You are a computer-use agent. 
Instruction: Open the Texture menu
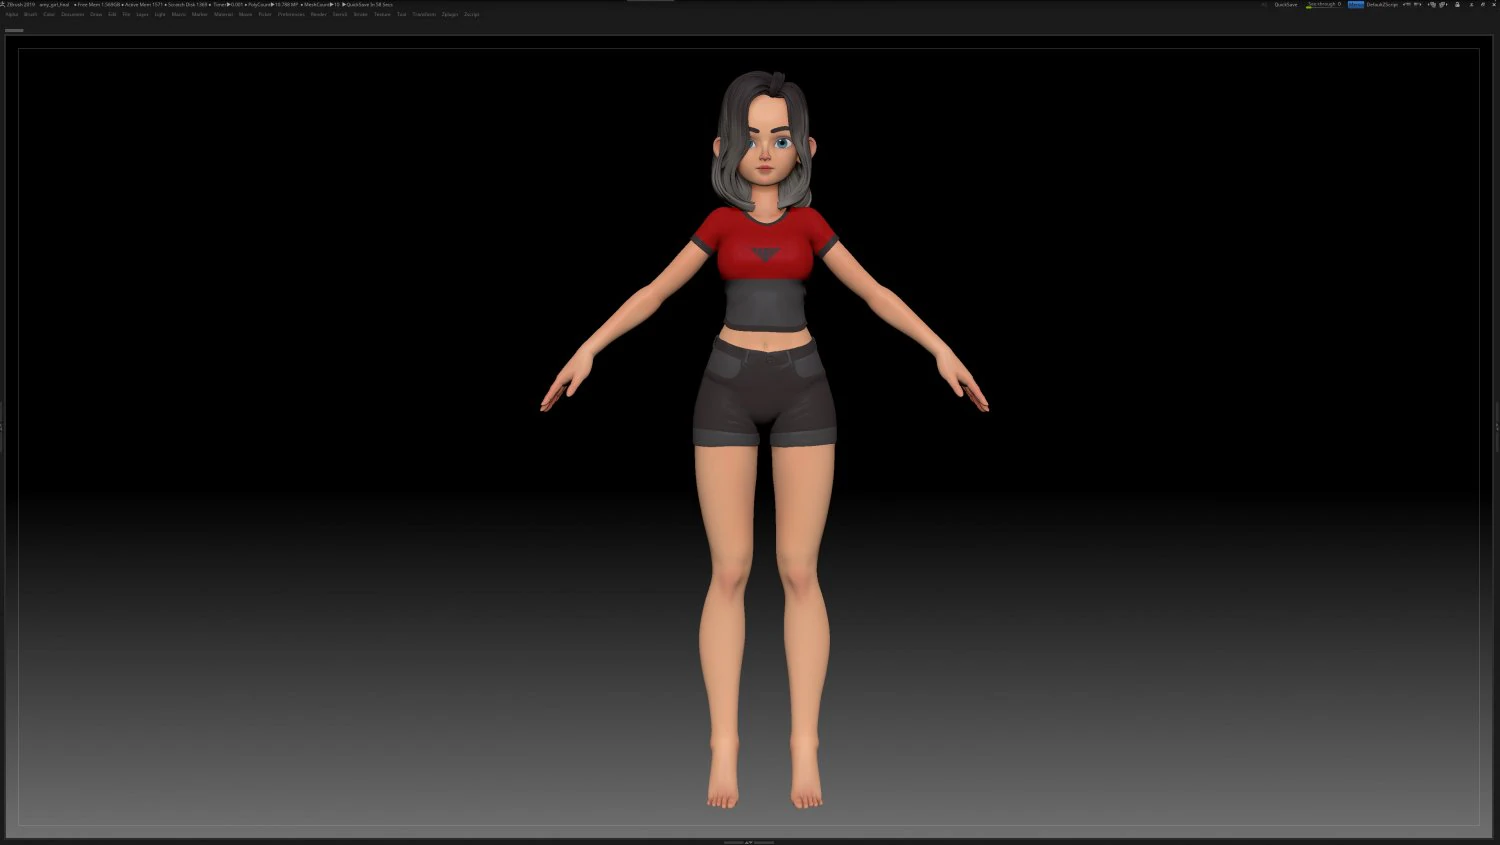[x=382, y=14]
